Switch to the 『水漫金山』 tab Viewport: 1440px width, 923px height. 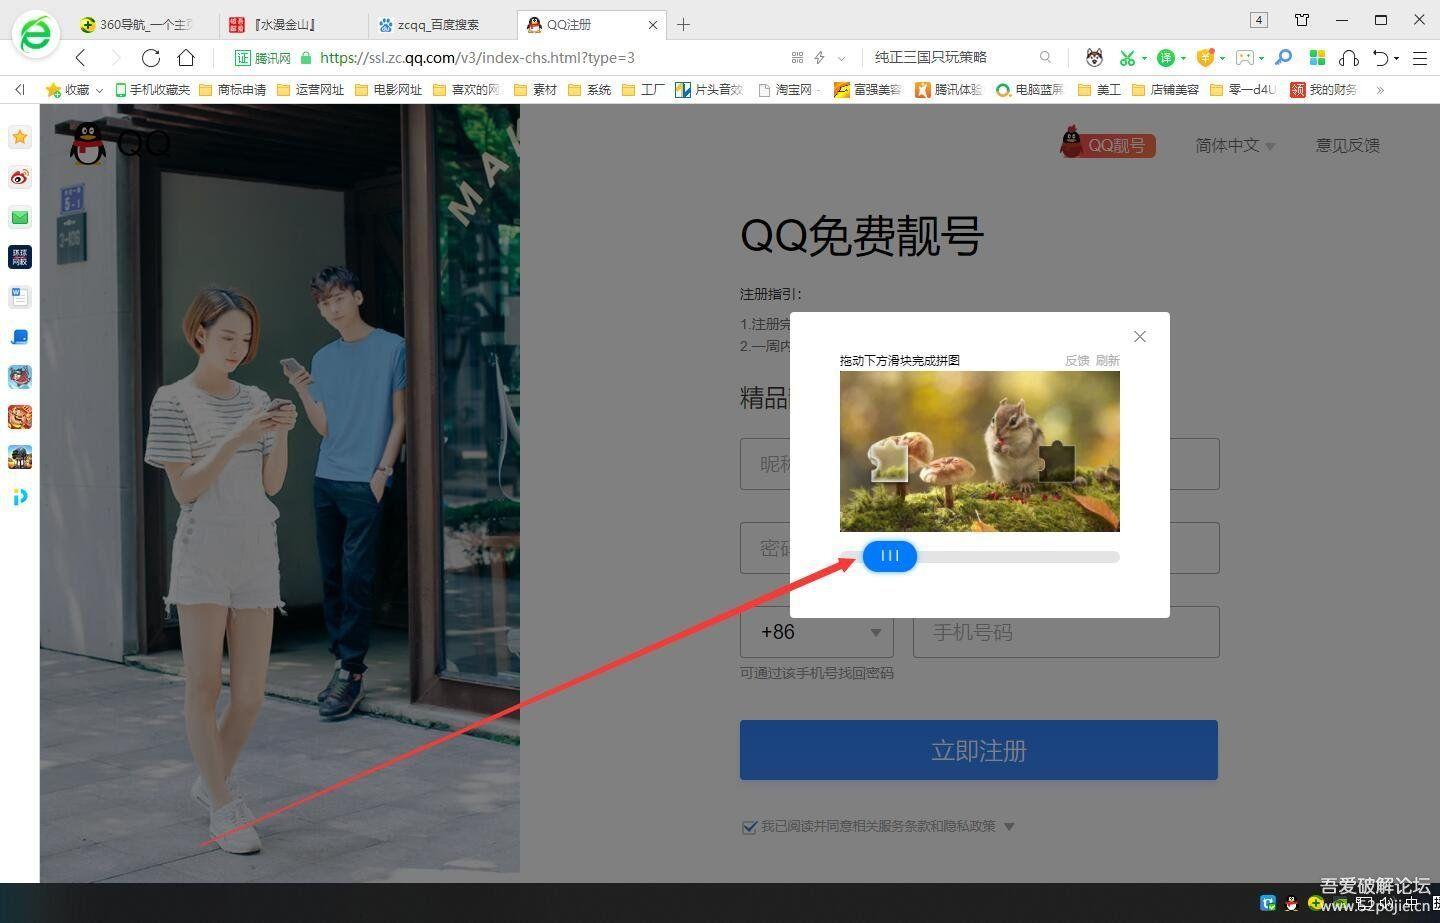point(286,24)
